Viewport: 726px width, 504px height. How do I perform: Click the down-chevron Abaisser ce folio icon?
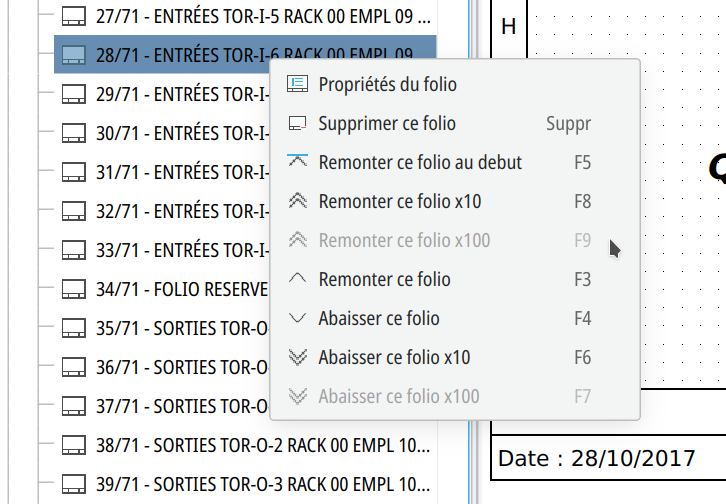(297, 318)
